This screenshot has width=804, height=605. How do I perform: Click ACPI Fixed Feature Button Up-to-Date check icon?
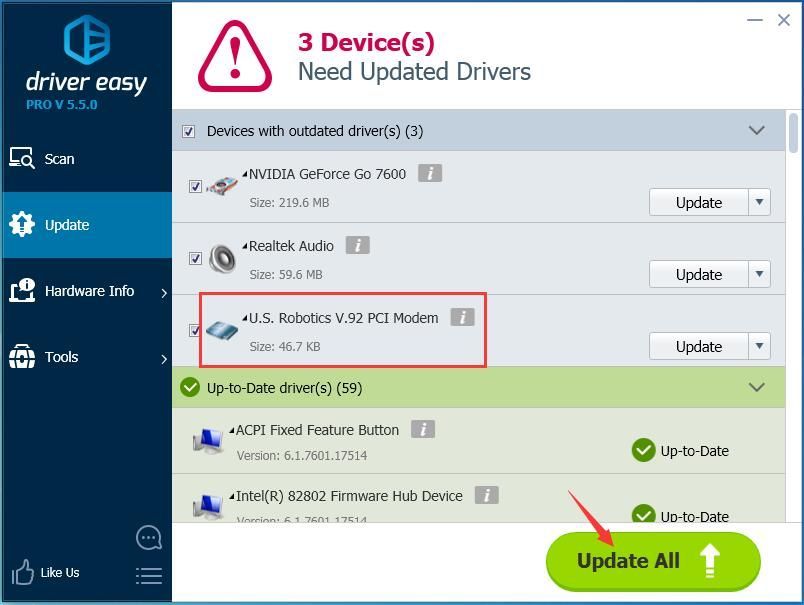pos(644,450)
